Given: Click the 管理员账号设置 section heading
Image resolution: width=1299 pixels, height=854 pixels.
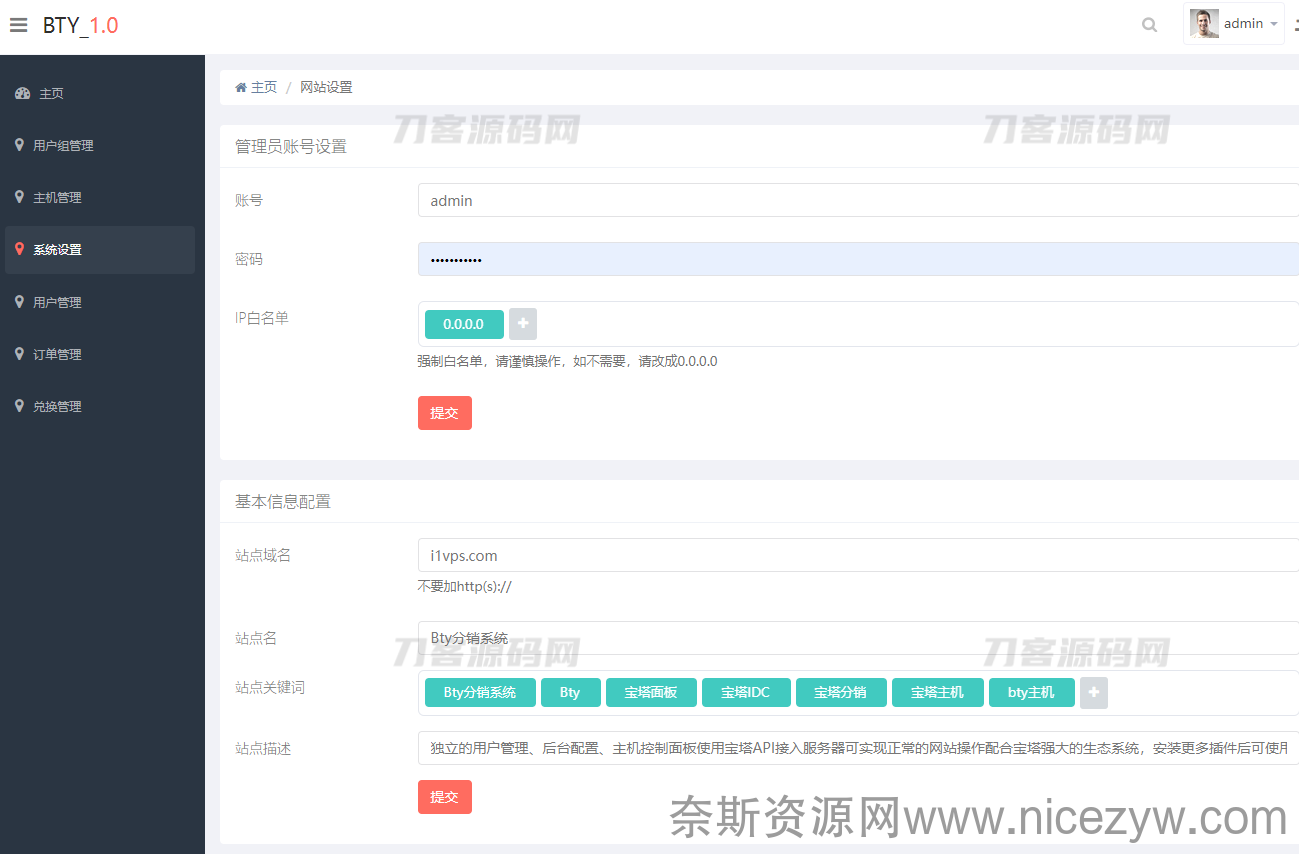Looking at the screenshot, I should point(291,146).
